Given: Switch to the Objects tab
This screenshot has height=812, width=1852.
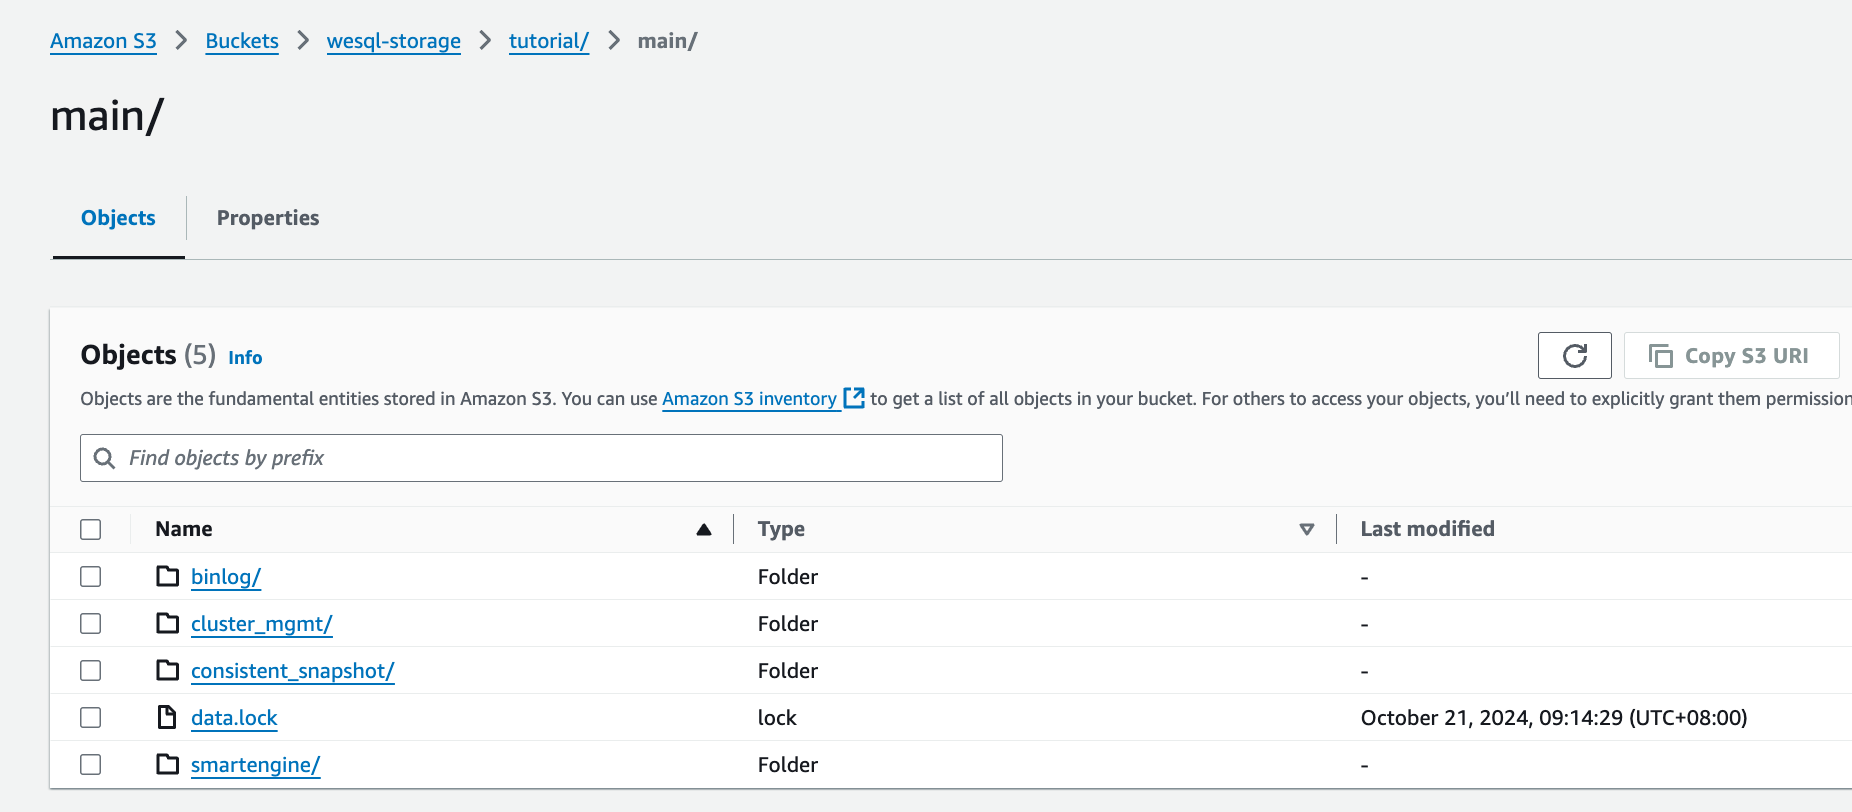Looking at the screenshot, I should tap(118, 218).
